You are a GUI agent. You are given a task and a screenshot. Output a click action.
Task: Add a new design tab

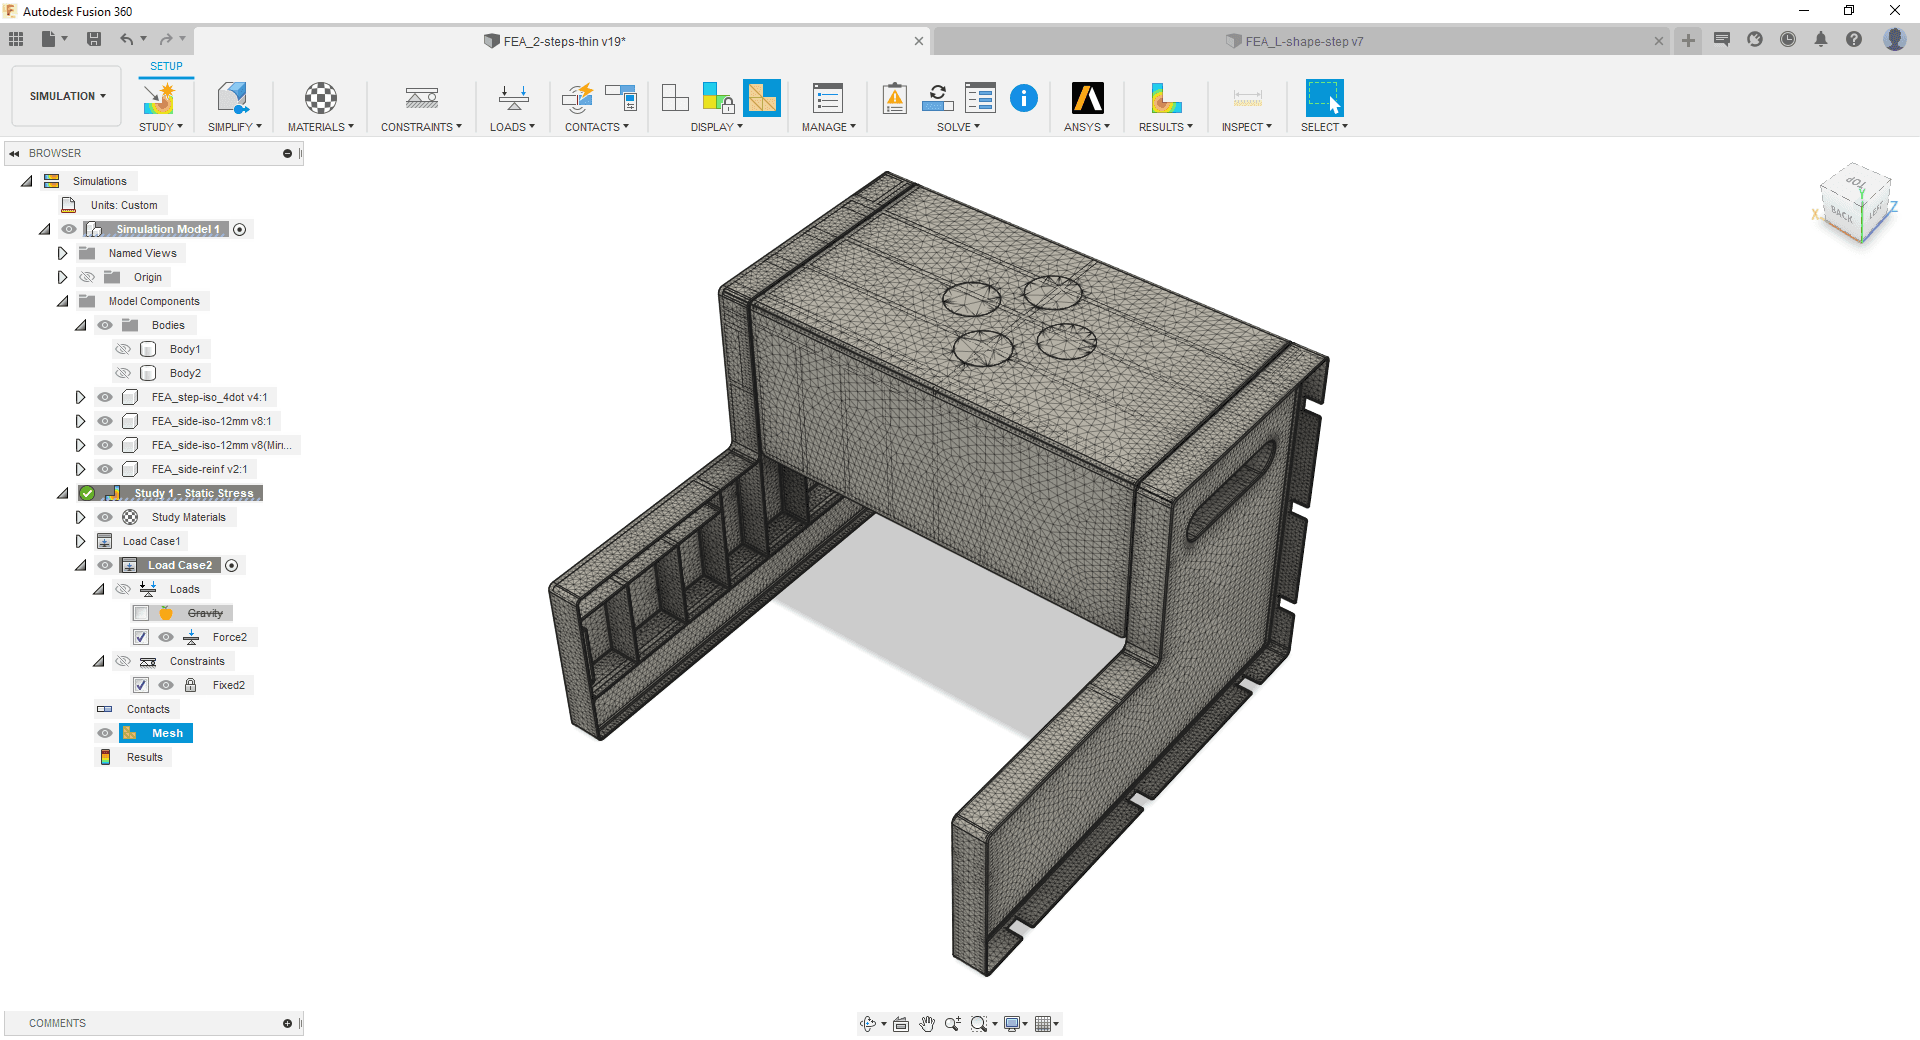click(x=1688, y=40)
